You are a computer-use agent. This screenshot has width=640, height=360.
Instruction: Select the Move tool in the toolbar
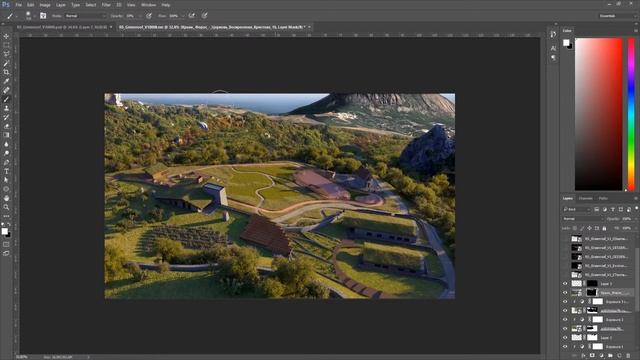point(6,36)
